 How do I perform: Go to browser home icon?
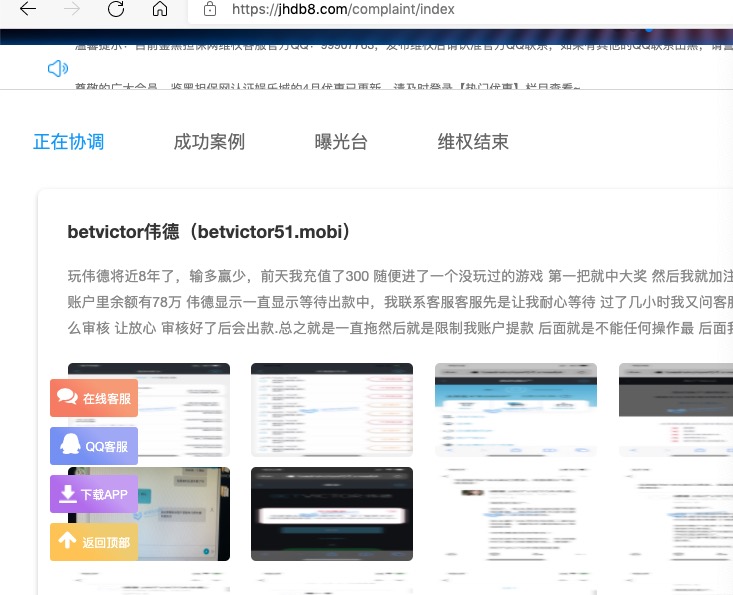[160, 9]
